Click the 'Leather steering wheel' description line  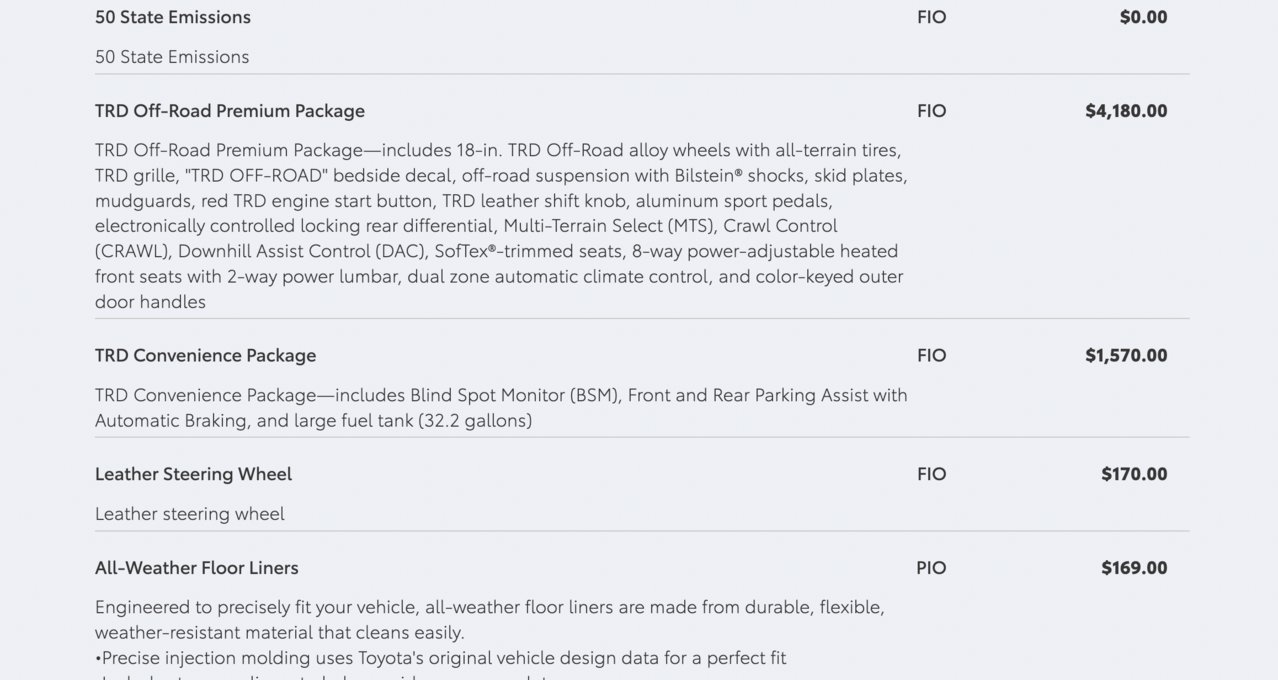click(x=190, y=514)
